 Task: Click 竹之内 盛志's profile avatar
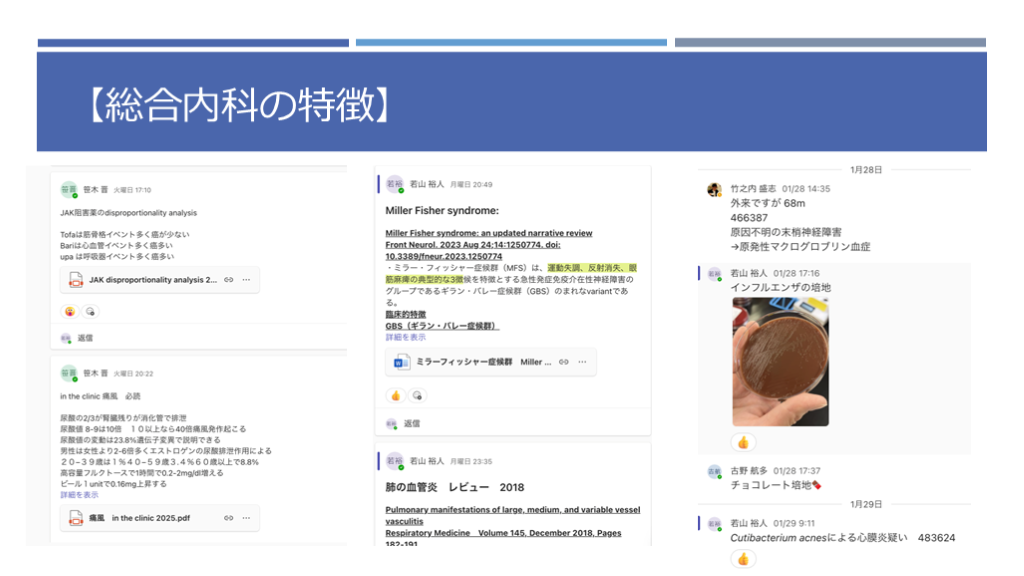714,190
